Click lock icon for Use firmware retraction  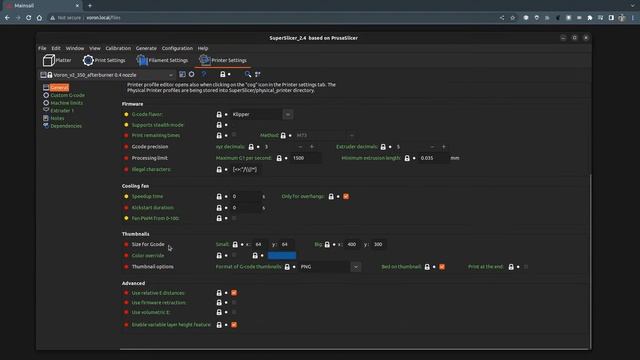coord(219,302)
